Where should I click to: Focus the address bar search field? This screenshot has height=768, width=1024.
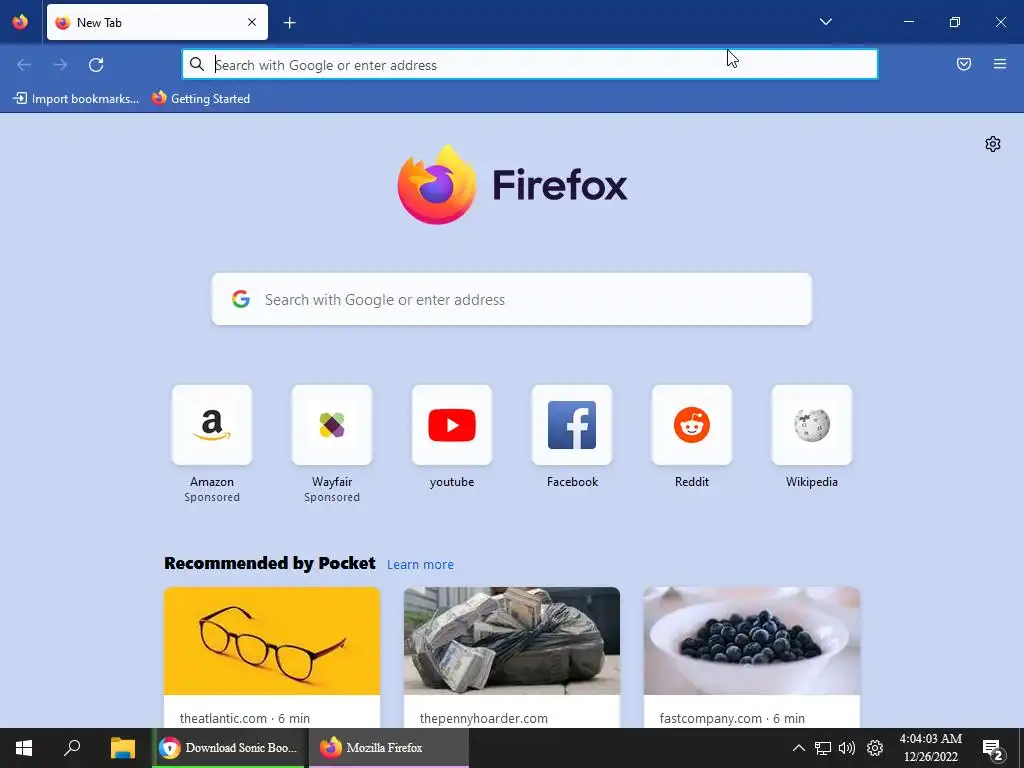[x=530, y=65]
